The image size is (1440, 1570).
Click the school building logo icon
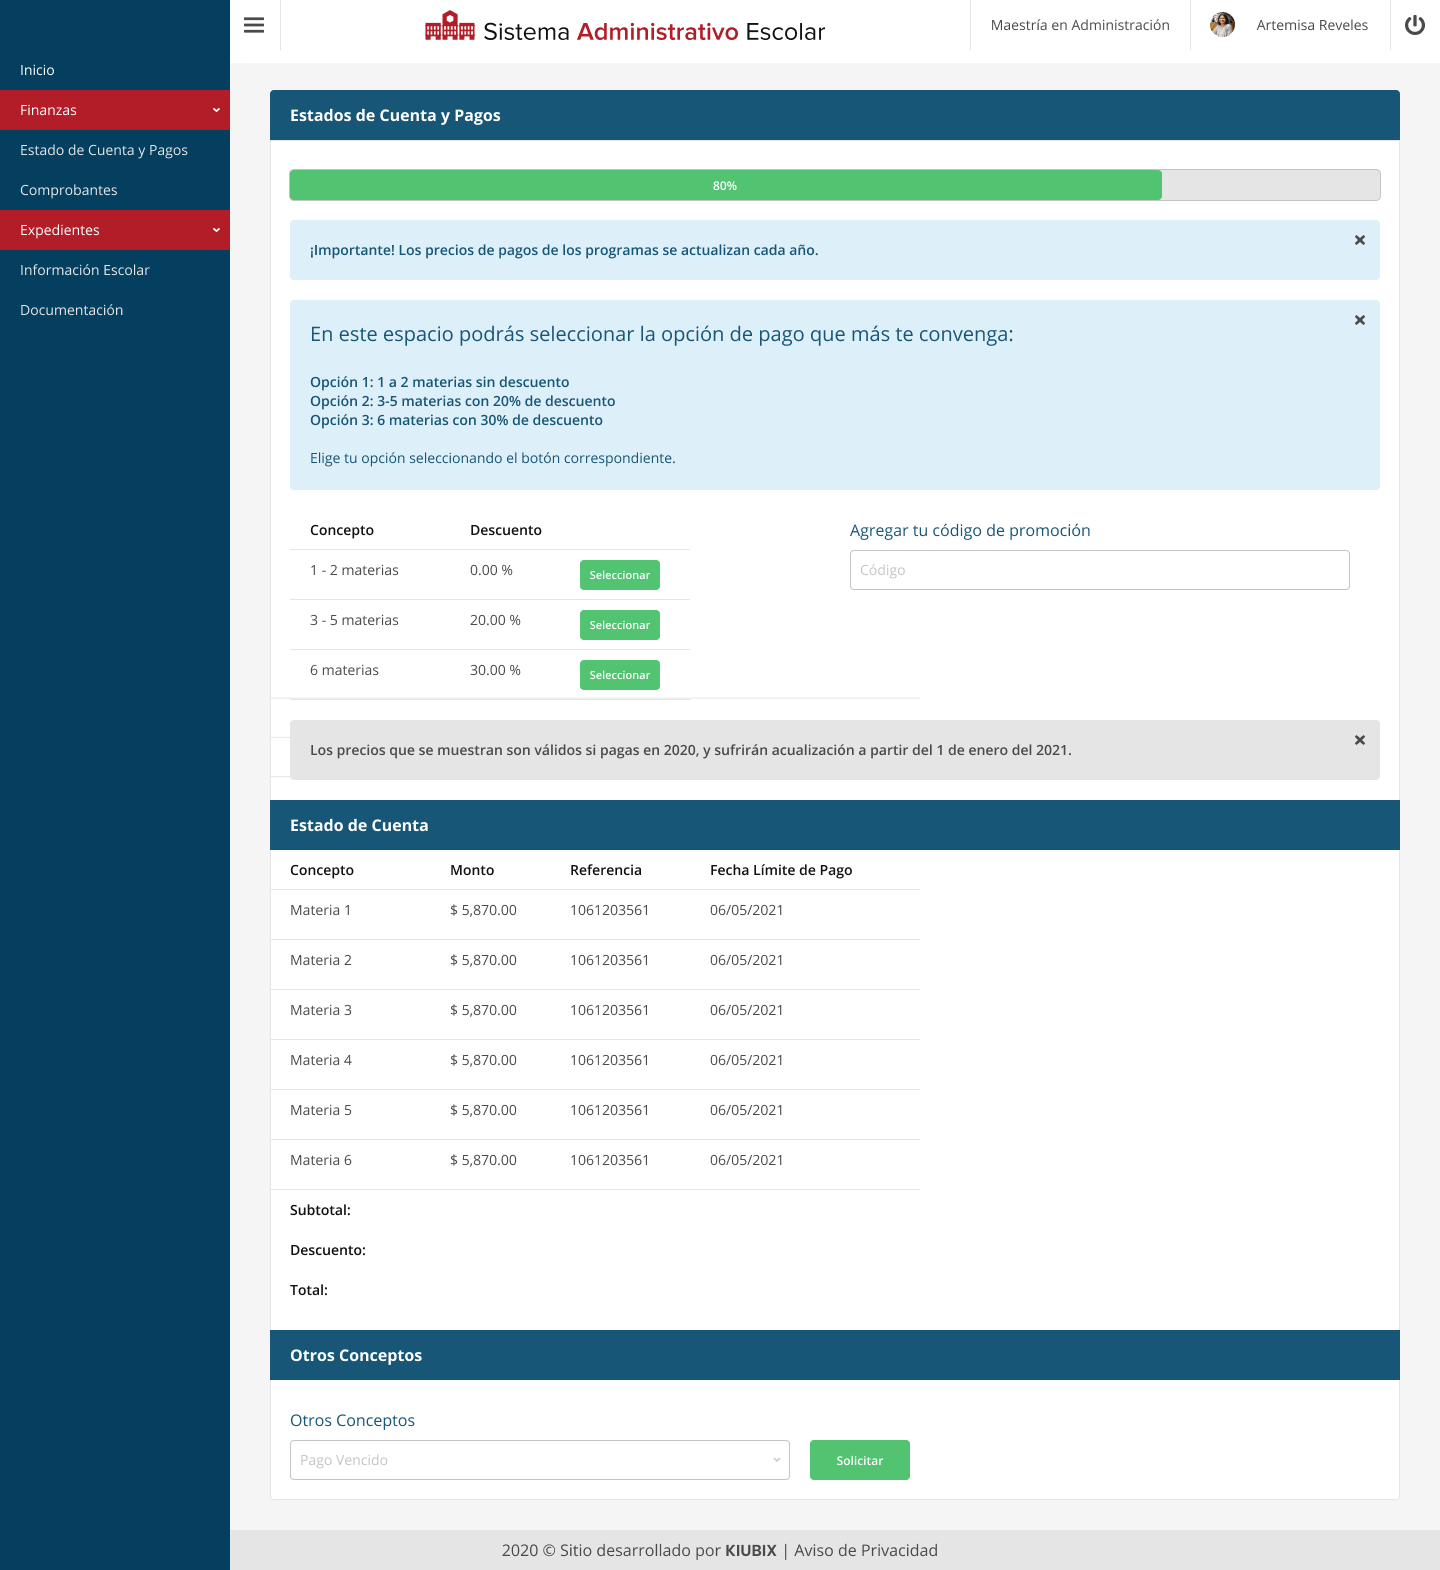(449, 27)
